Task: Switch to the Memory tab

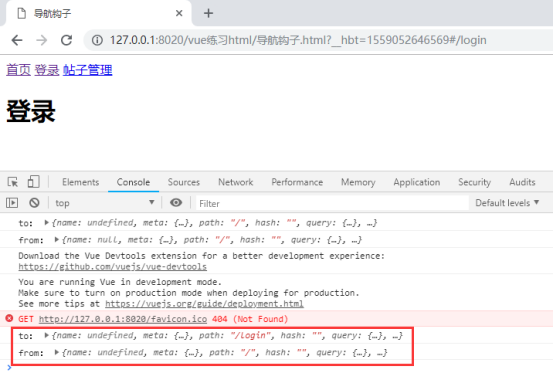Action: point(358,182)
